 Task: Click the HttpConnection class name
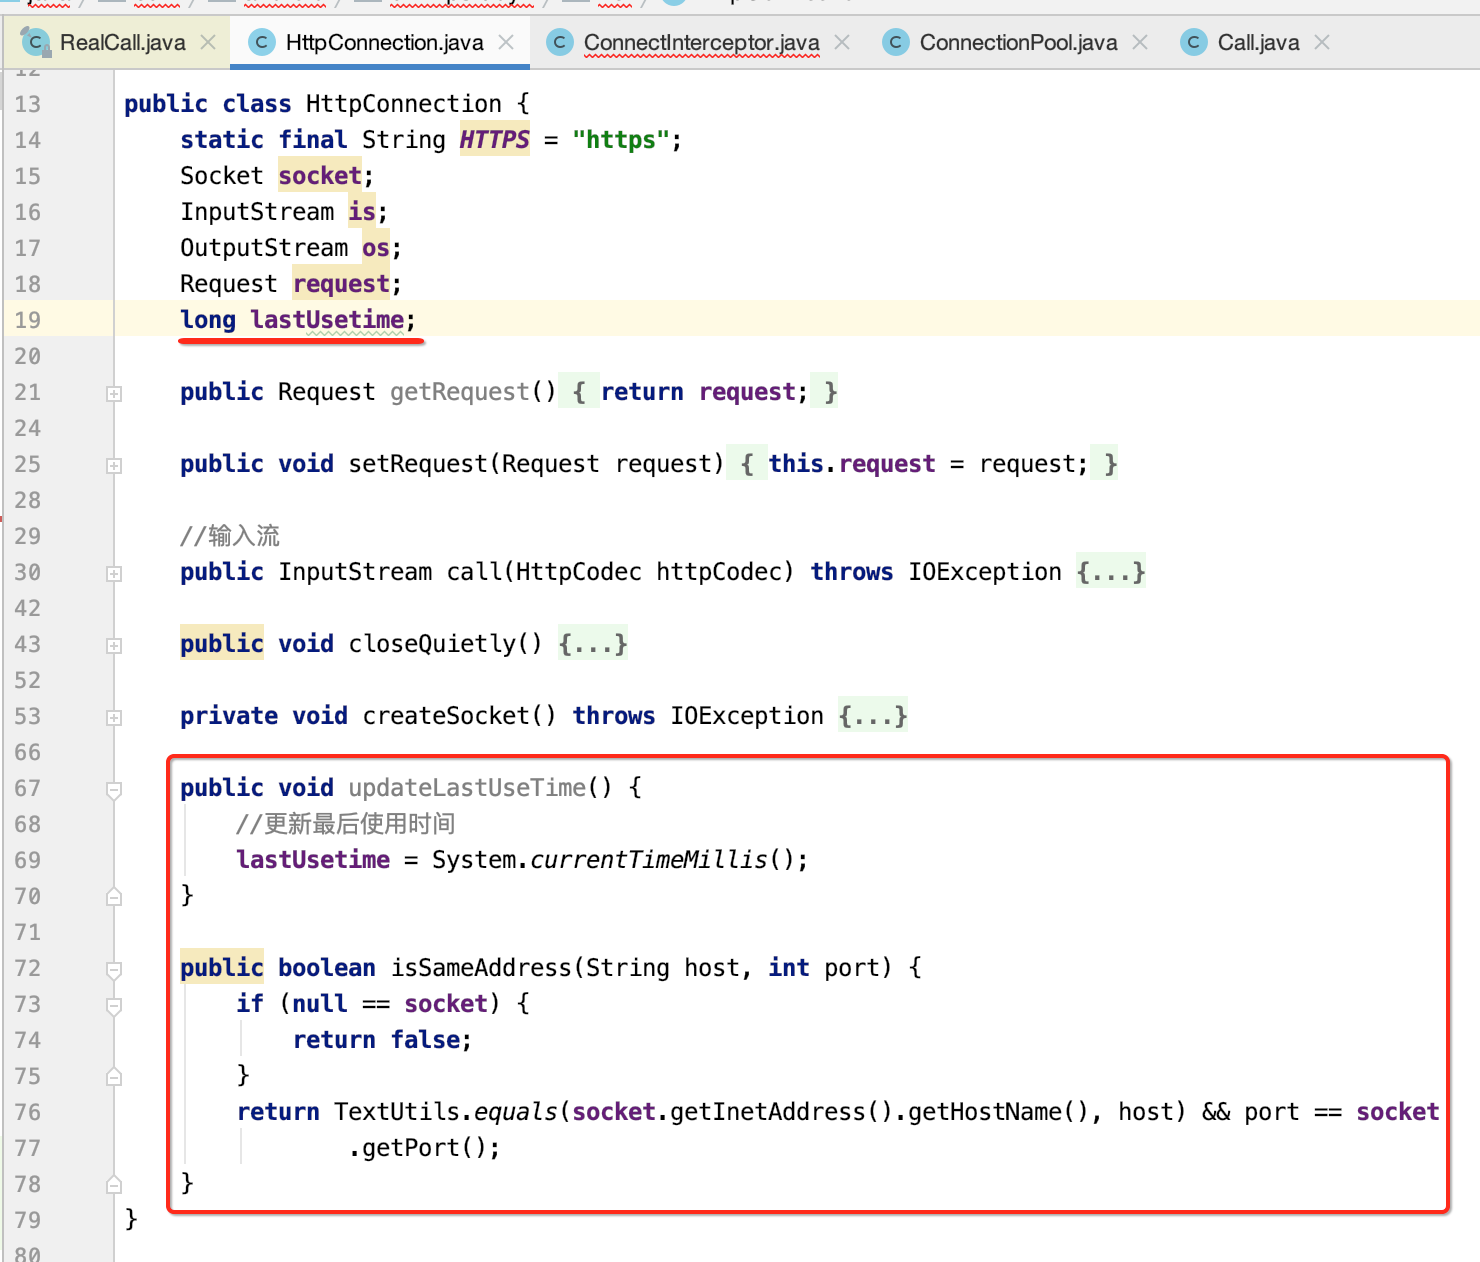404,104
